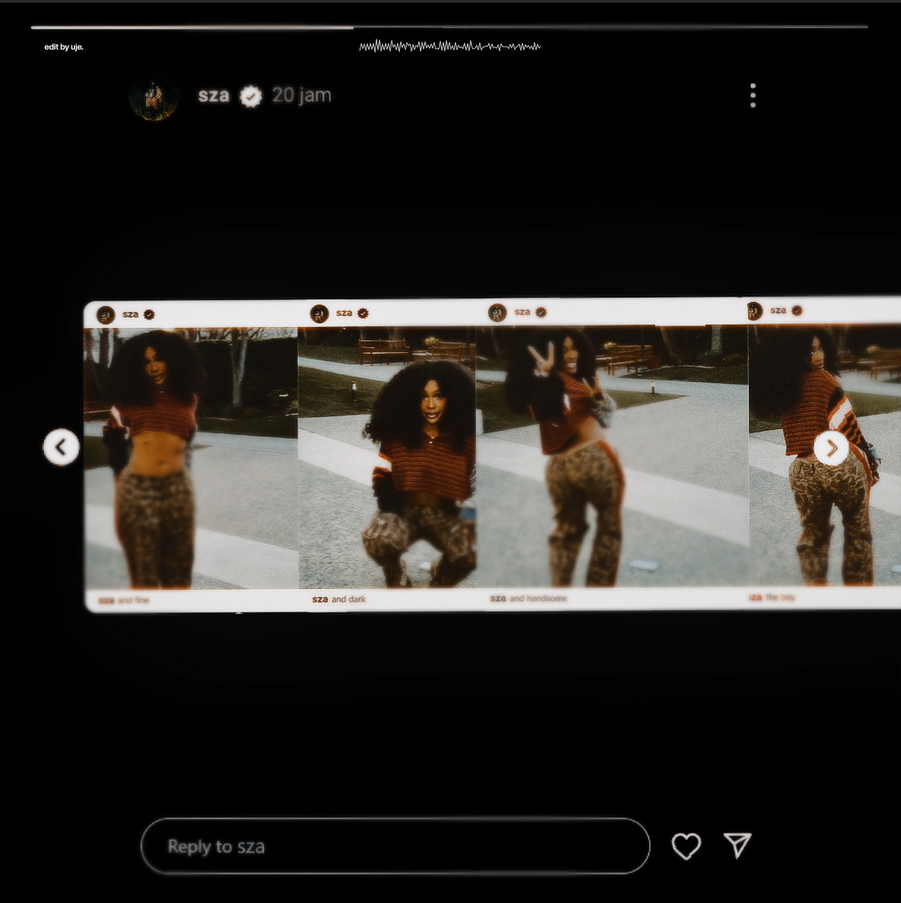The width and height of the screenshot is (901, 903).
Task: Open the three-dot story options menu
Action: point(752,96)
